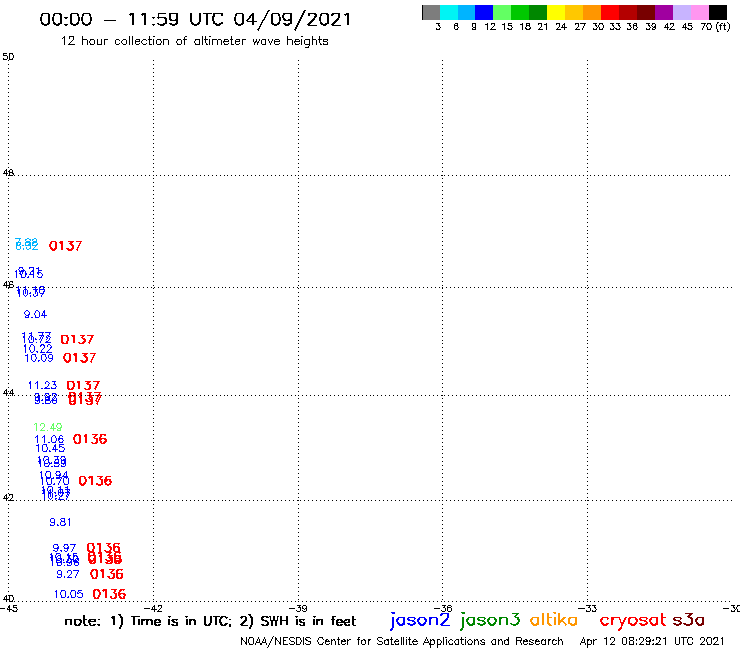This screenshot has height=650, width=740.
Task: Select the wave height value '9.97'
Action: (64, 548)
